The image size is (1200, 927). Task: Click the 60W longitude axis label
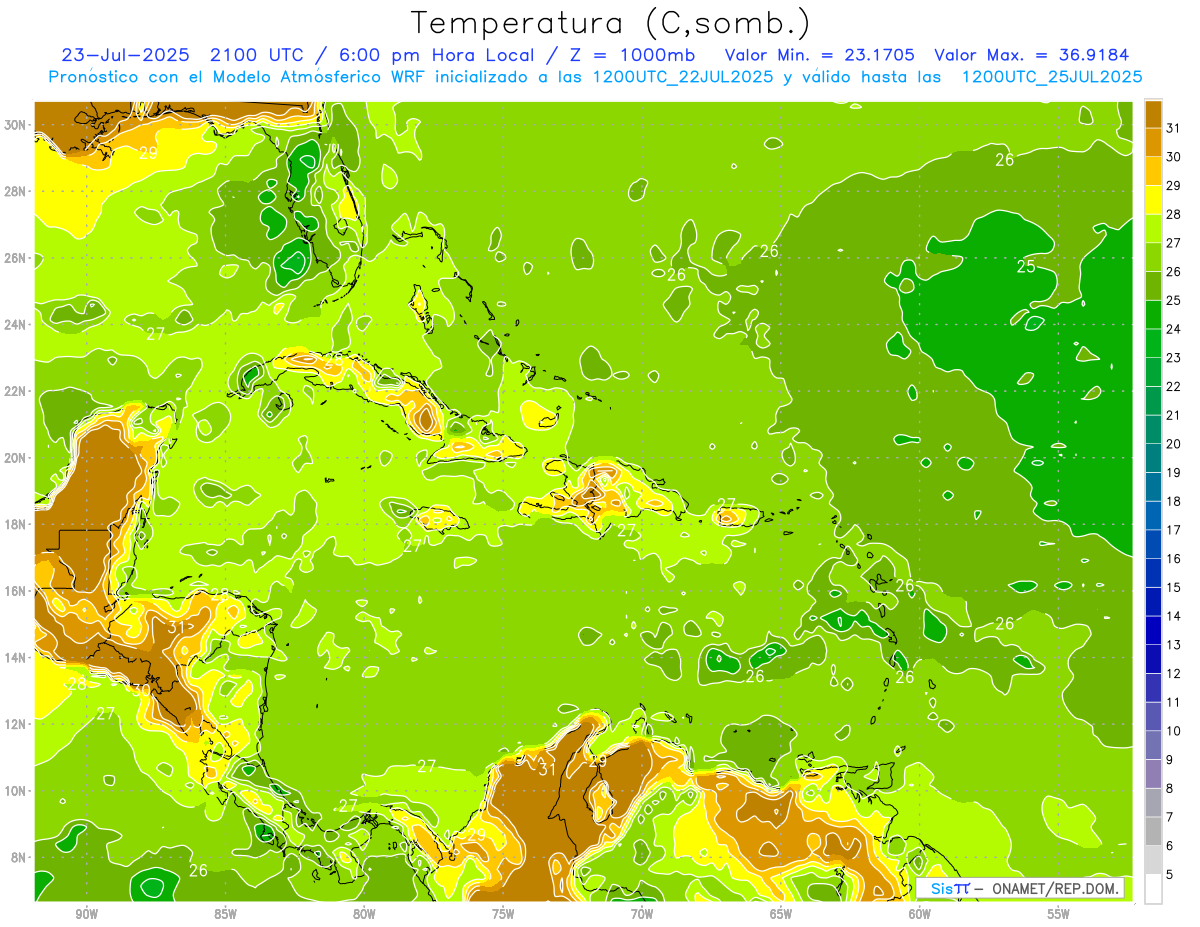pos(920,914)
